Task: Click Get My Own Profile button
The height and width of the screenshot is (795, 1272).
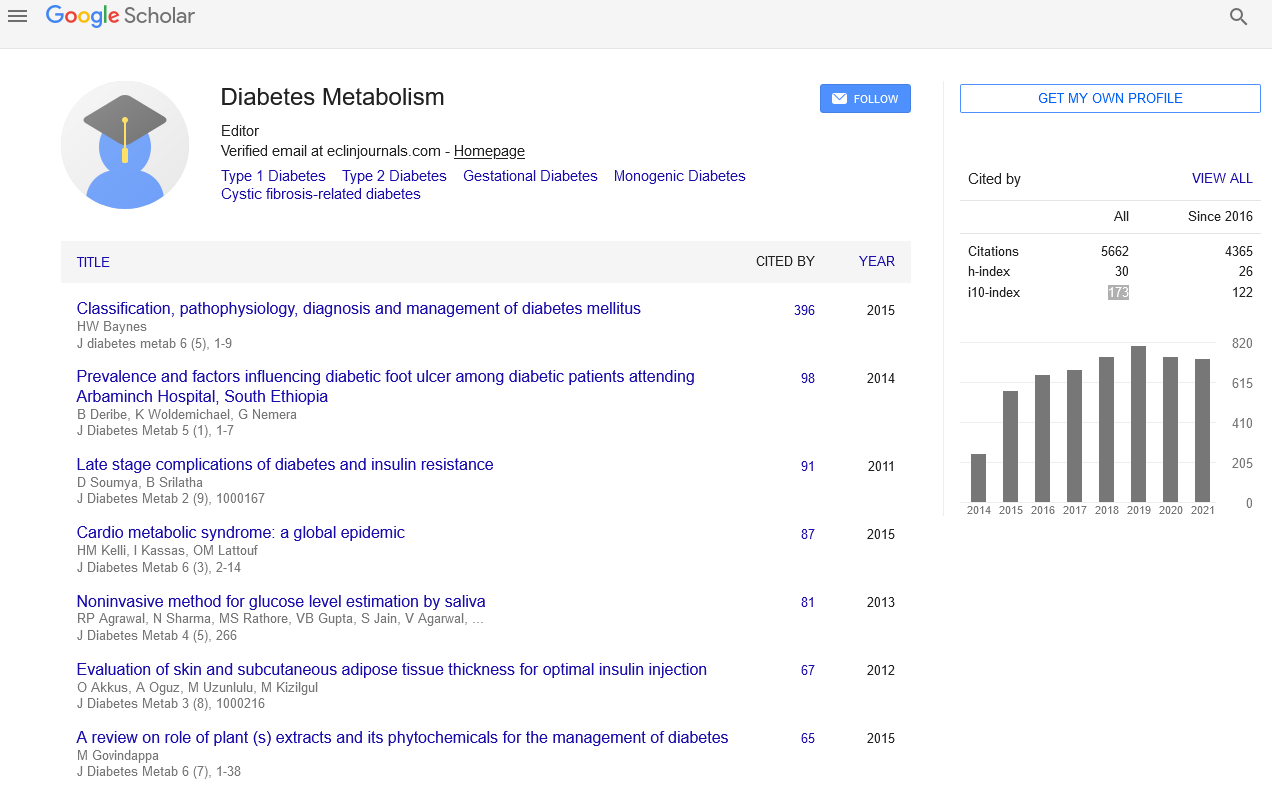Action: point(1109,98)
